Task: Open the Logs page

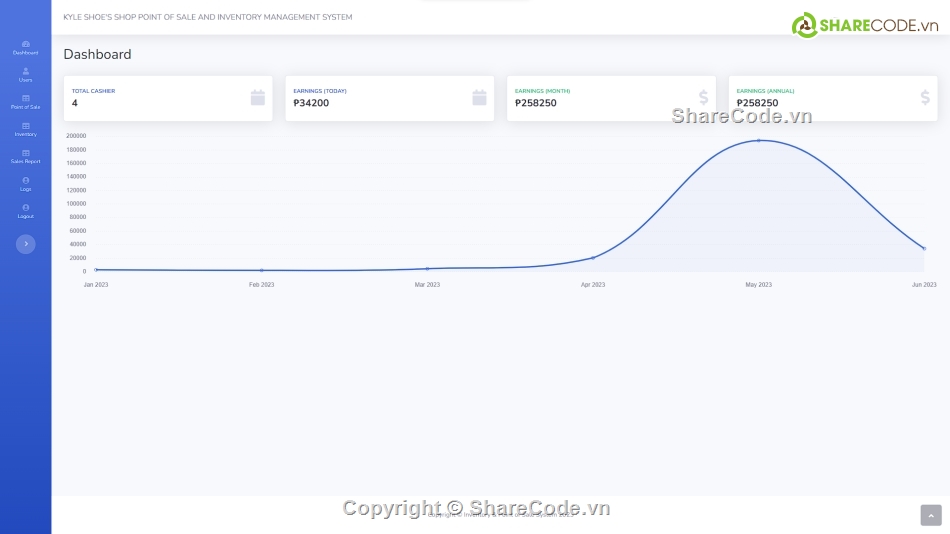Action: pyautogui.click(x=25, y=183)
